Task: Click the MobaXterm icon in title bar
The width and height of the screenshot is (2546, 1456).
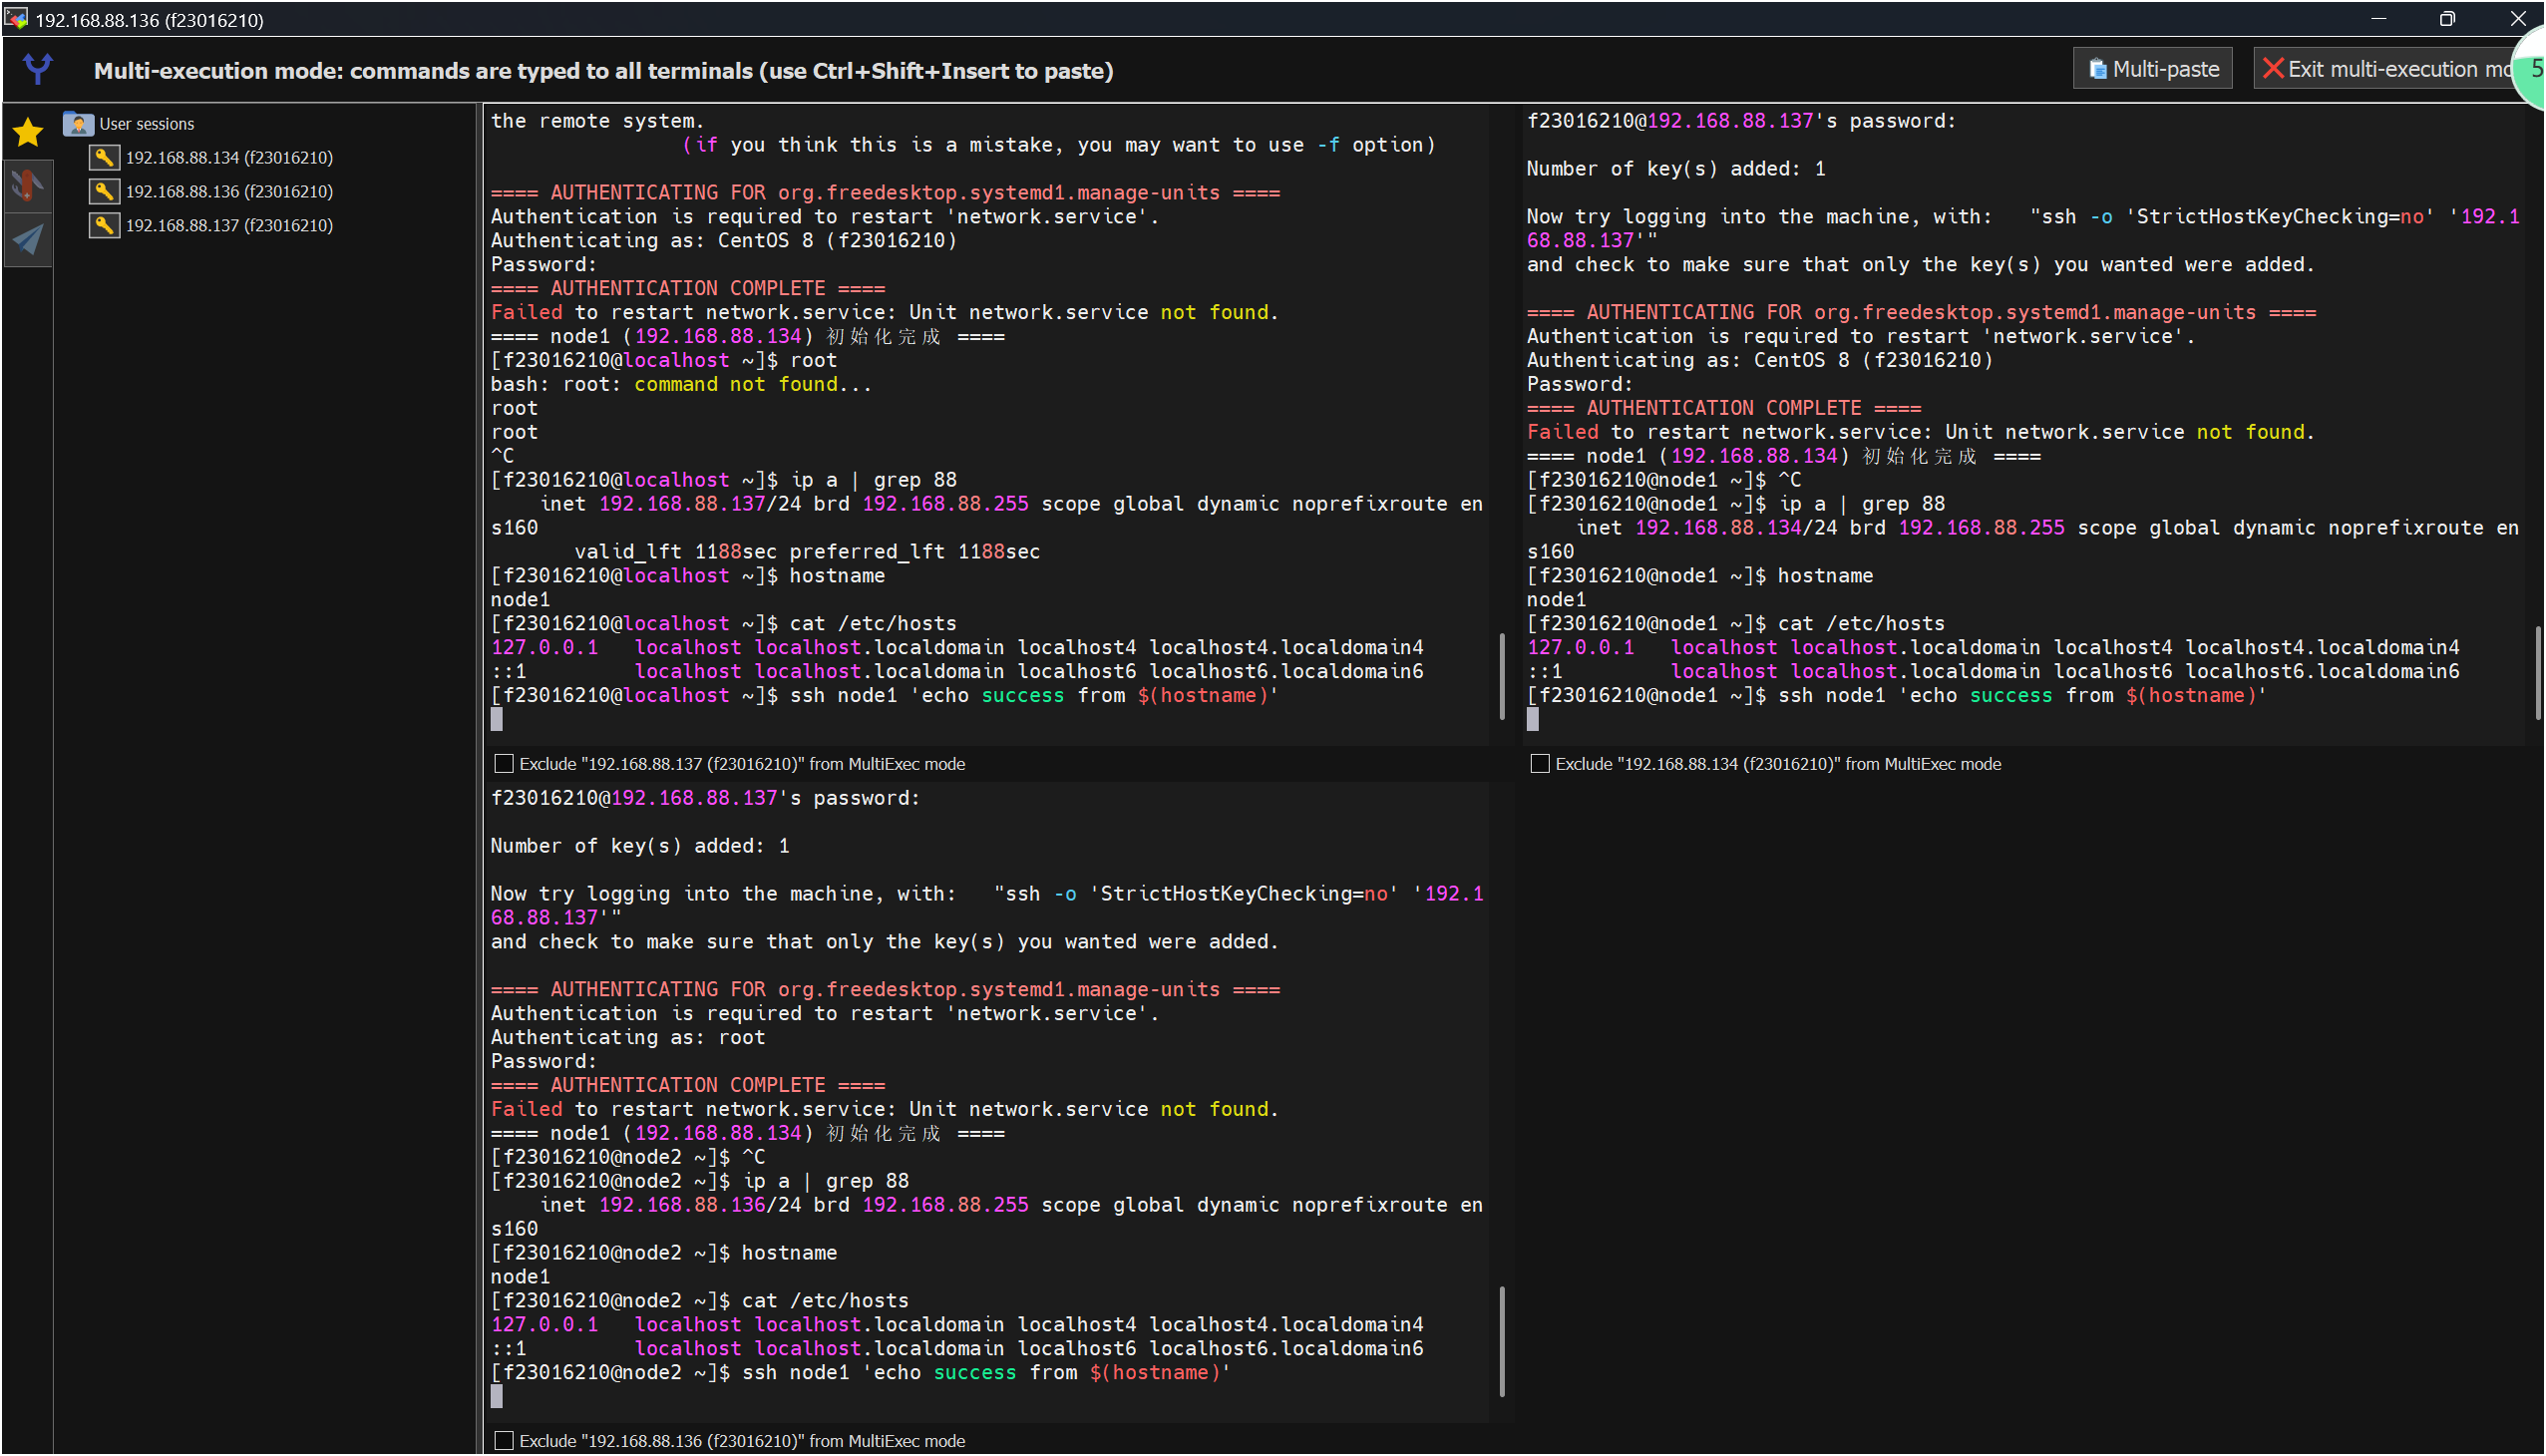Action: tap(16, 18)
